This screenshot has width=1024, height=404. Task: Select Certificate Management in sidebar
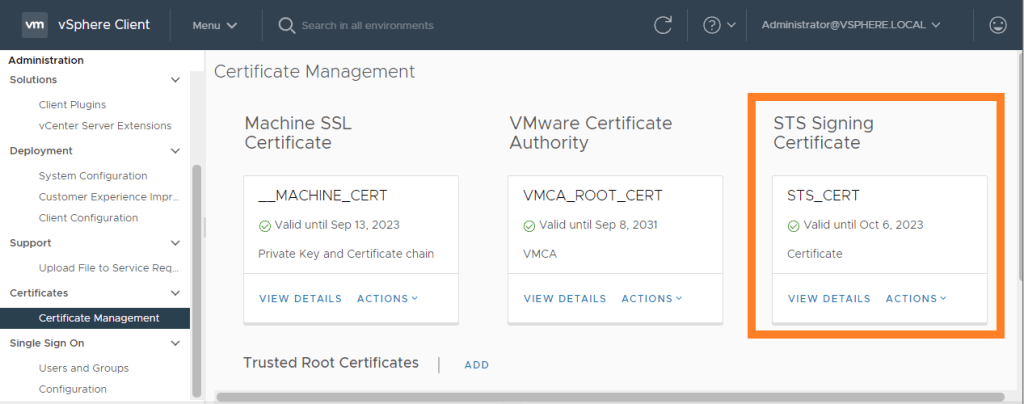click(95, 318)
